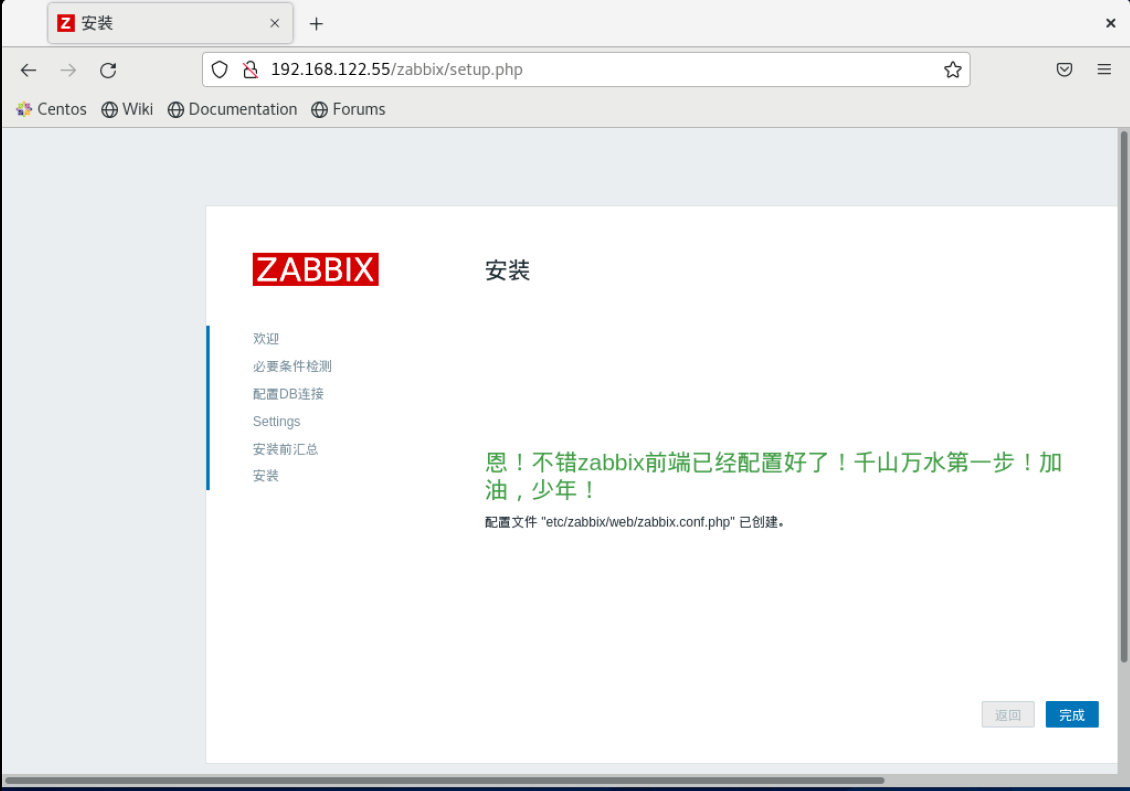
Task: Open the Centos bookmark
Action: [51, 110]
